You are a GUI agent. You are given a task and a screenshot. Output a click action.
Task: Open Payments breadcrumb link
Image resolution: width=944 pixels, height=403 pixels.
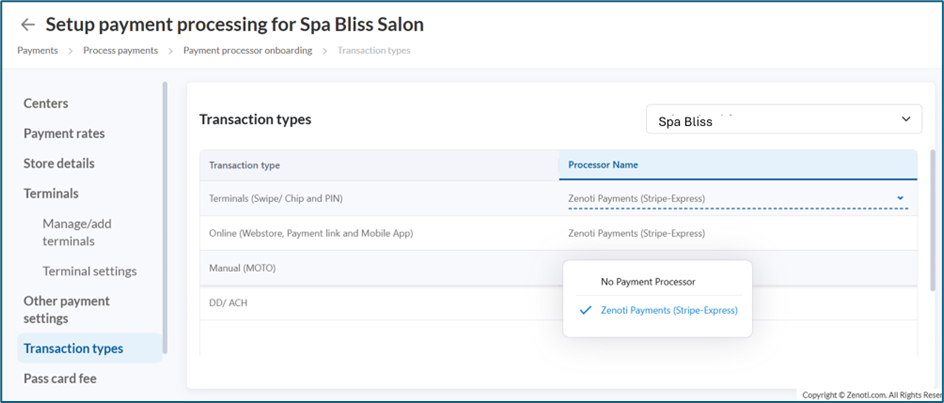(x=37, y=51)
